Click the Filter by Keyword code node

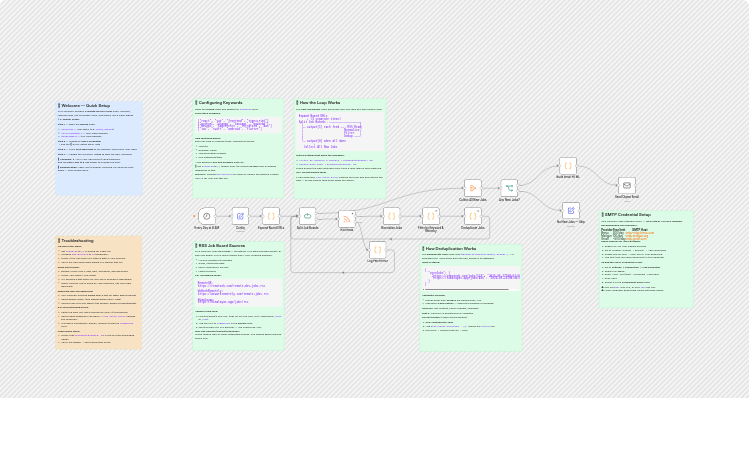click(x=430, y=216)
